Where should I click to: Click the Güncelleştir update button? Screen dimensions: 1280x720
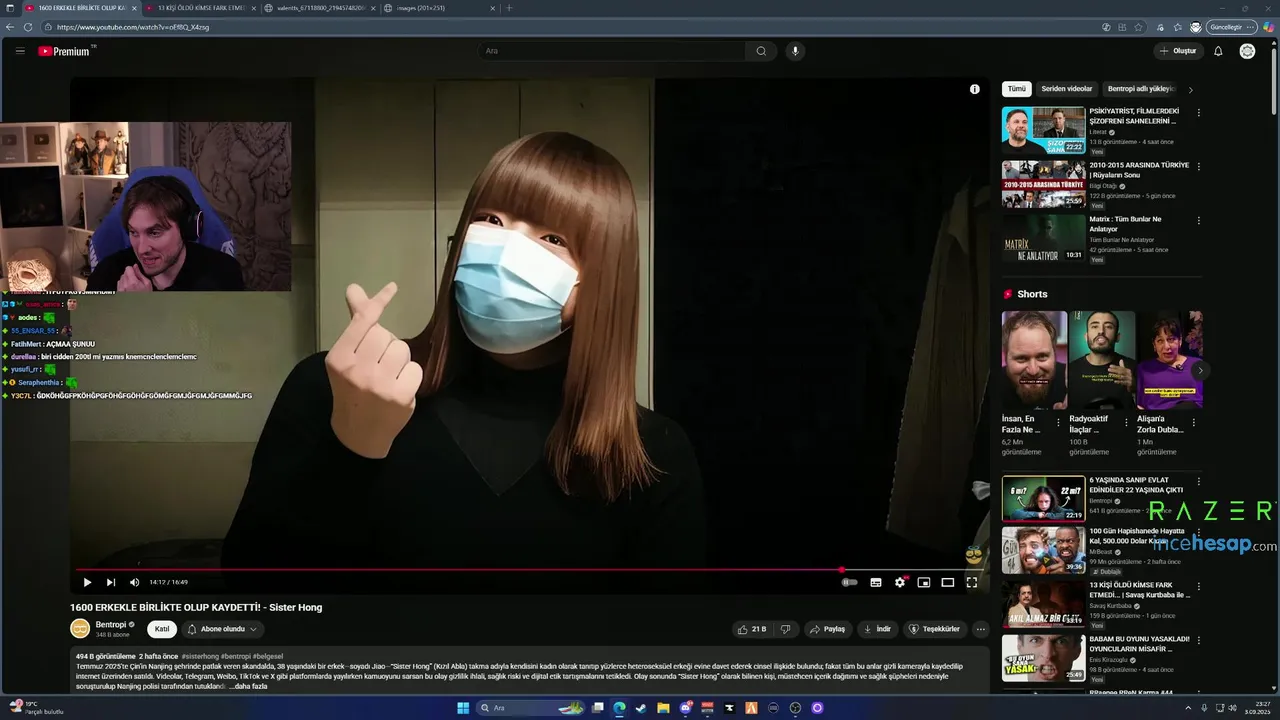[x=1229, y=27]
